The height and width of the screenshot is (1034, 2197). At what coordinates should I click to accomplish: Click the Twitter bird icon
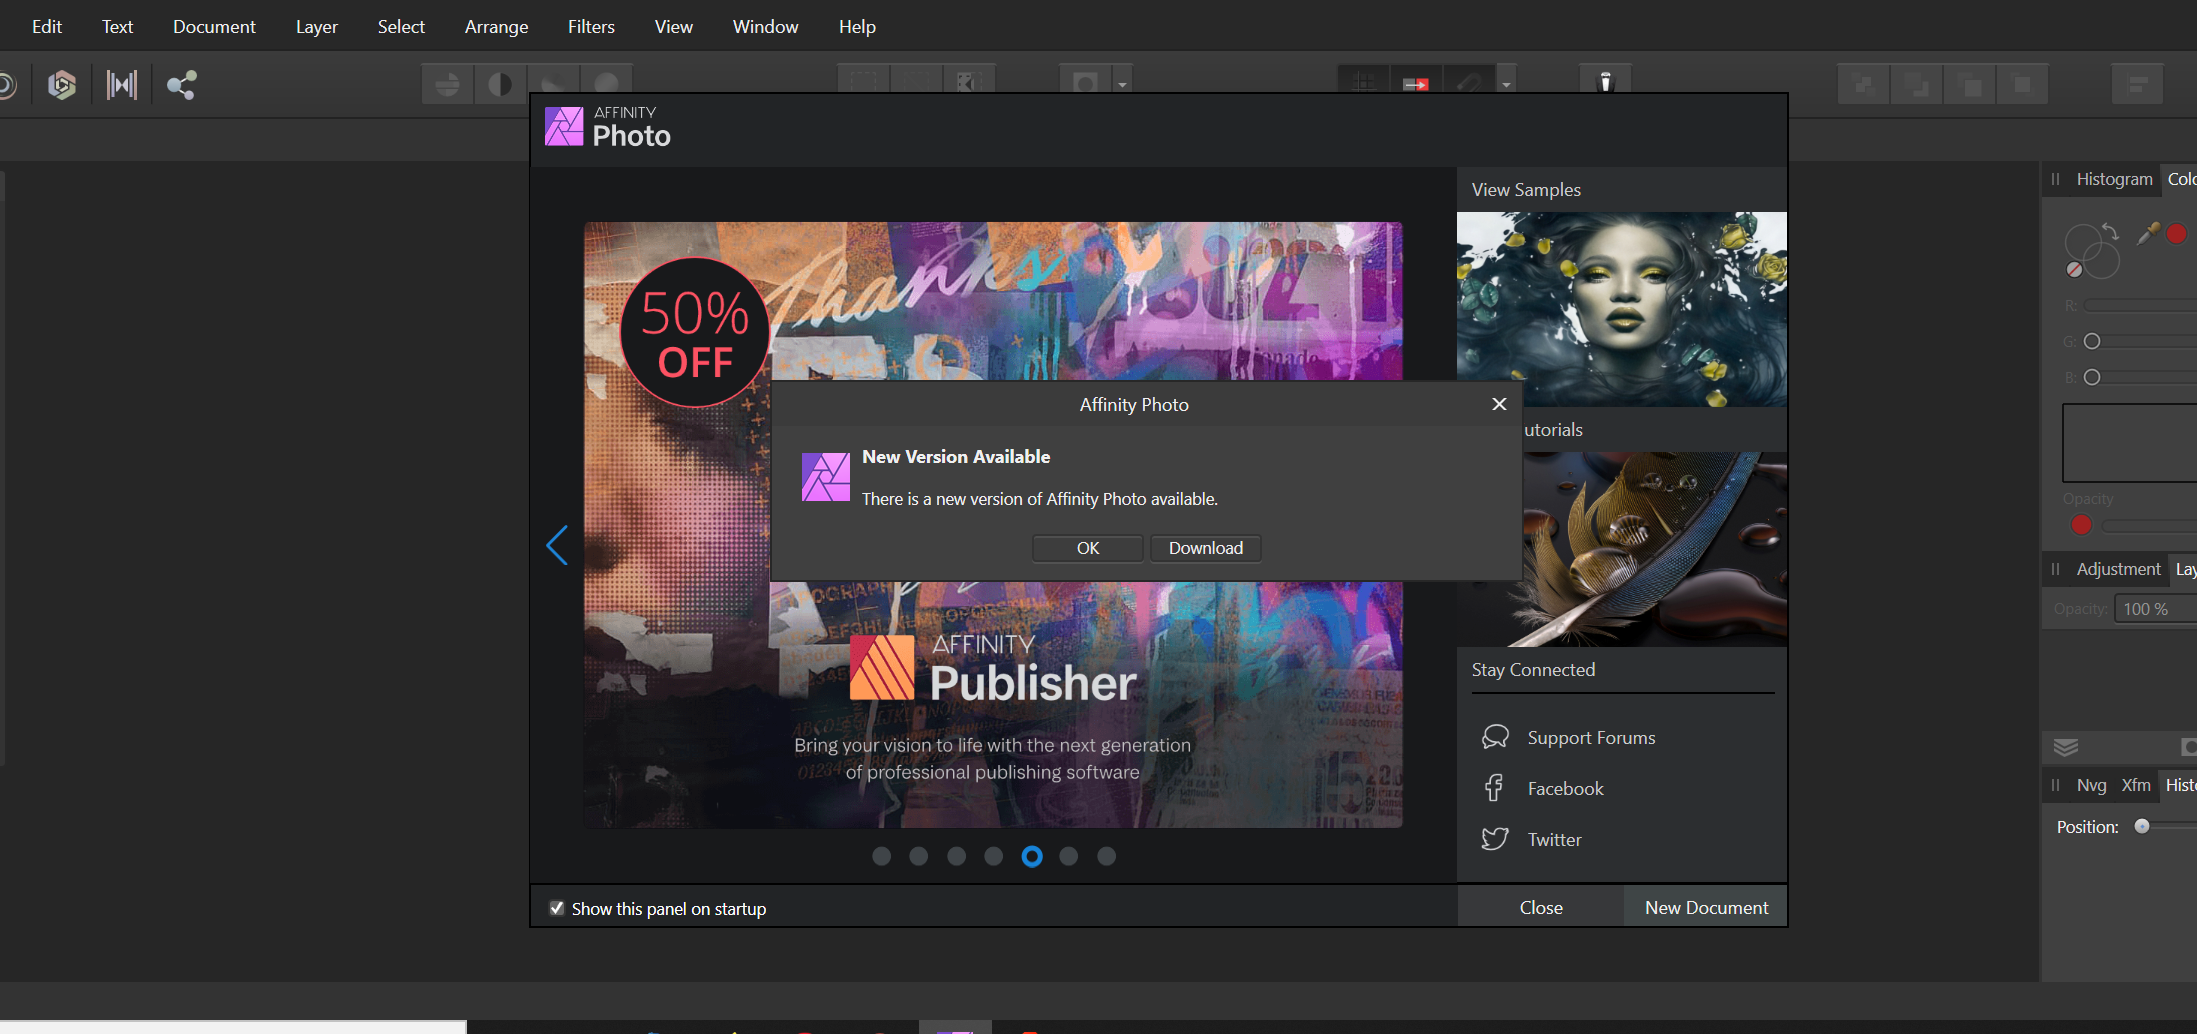pyautogui.click(x=1495, y=839)
